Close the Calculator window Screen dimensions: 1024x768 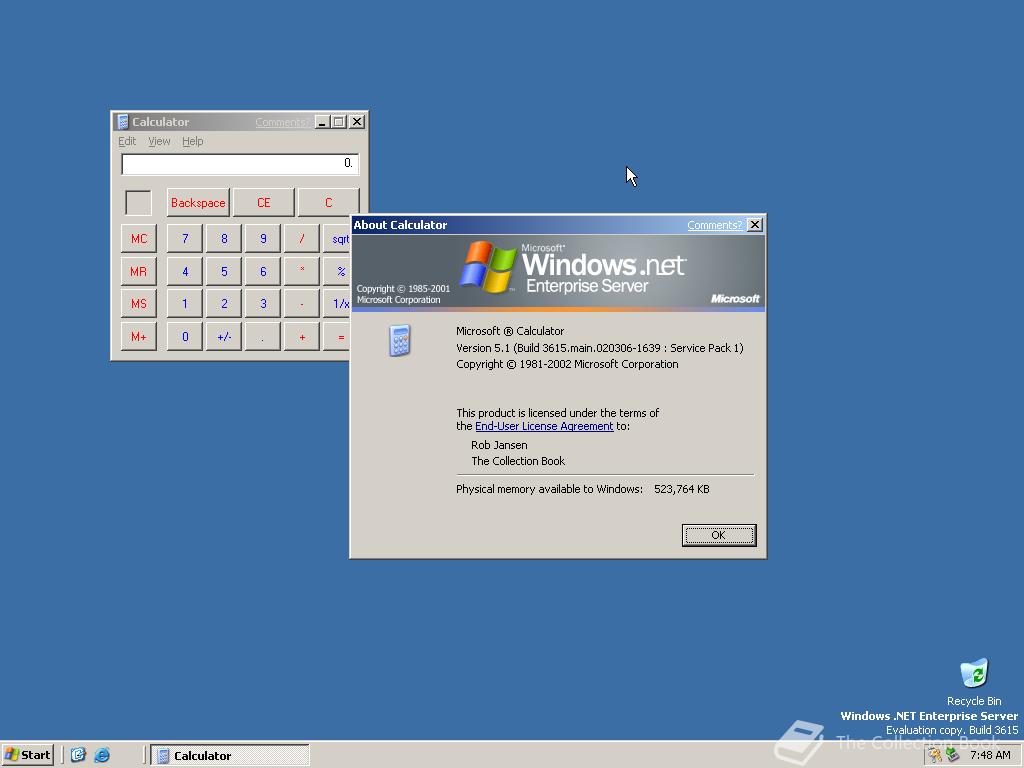[357, 122]
